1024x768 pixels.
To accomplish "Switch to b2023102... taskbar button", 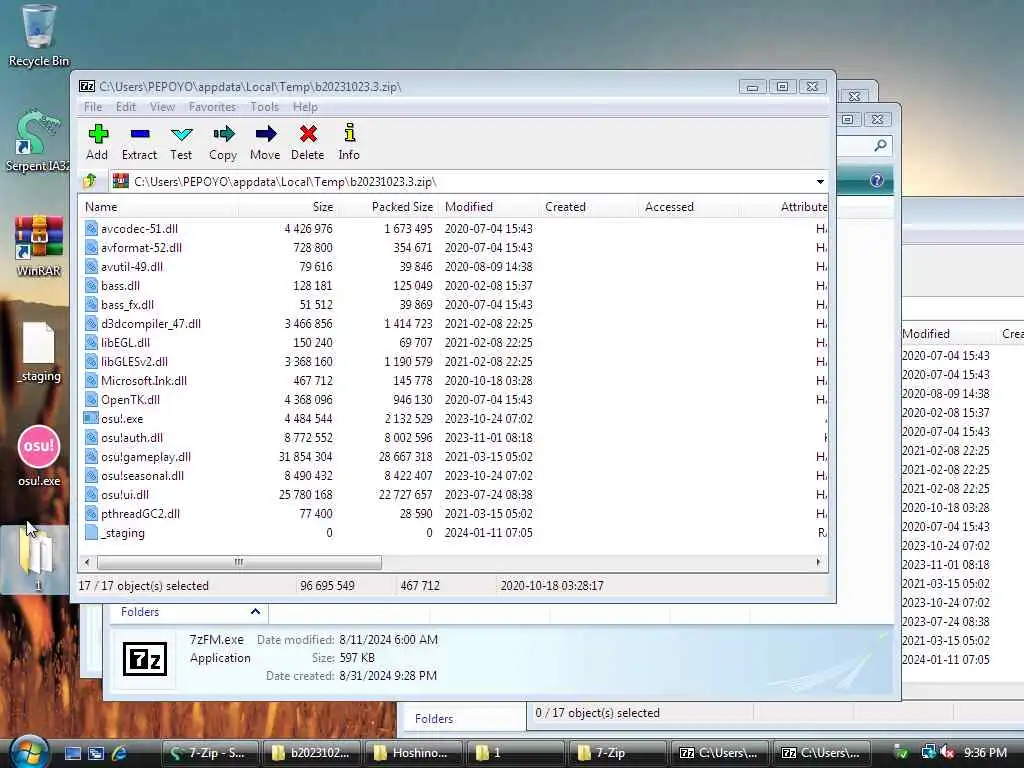I will pyautogui.click(x=312, y=753).
